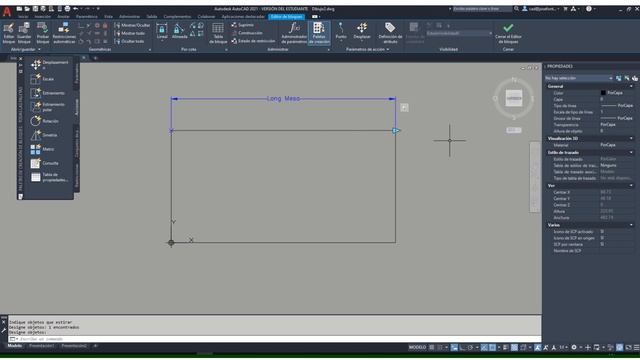Viewport: 640px width, 360px height.
Task: Click the Long Mesa stretch grip arrow
Action: (396, 131)
